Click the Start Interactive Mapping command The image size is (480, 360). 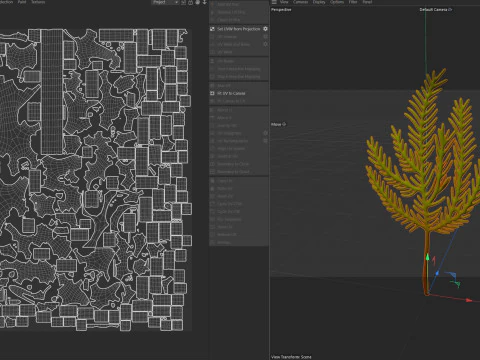click(239, 69)
